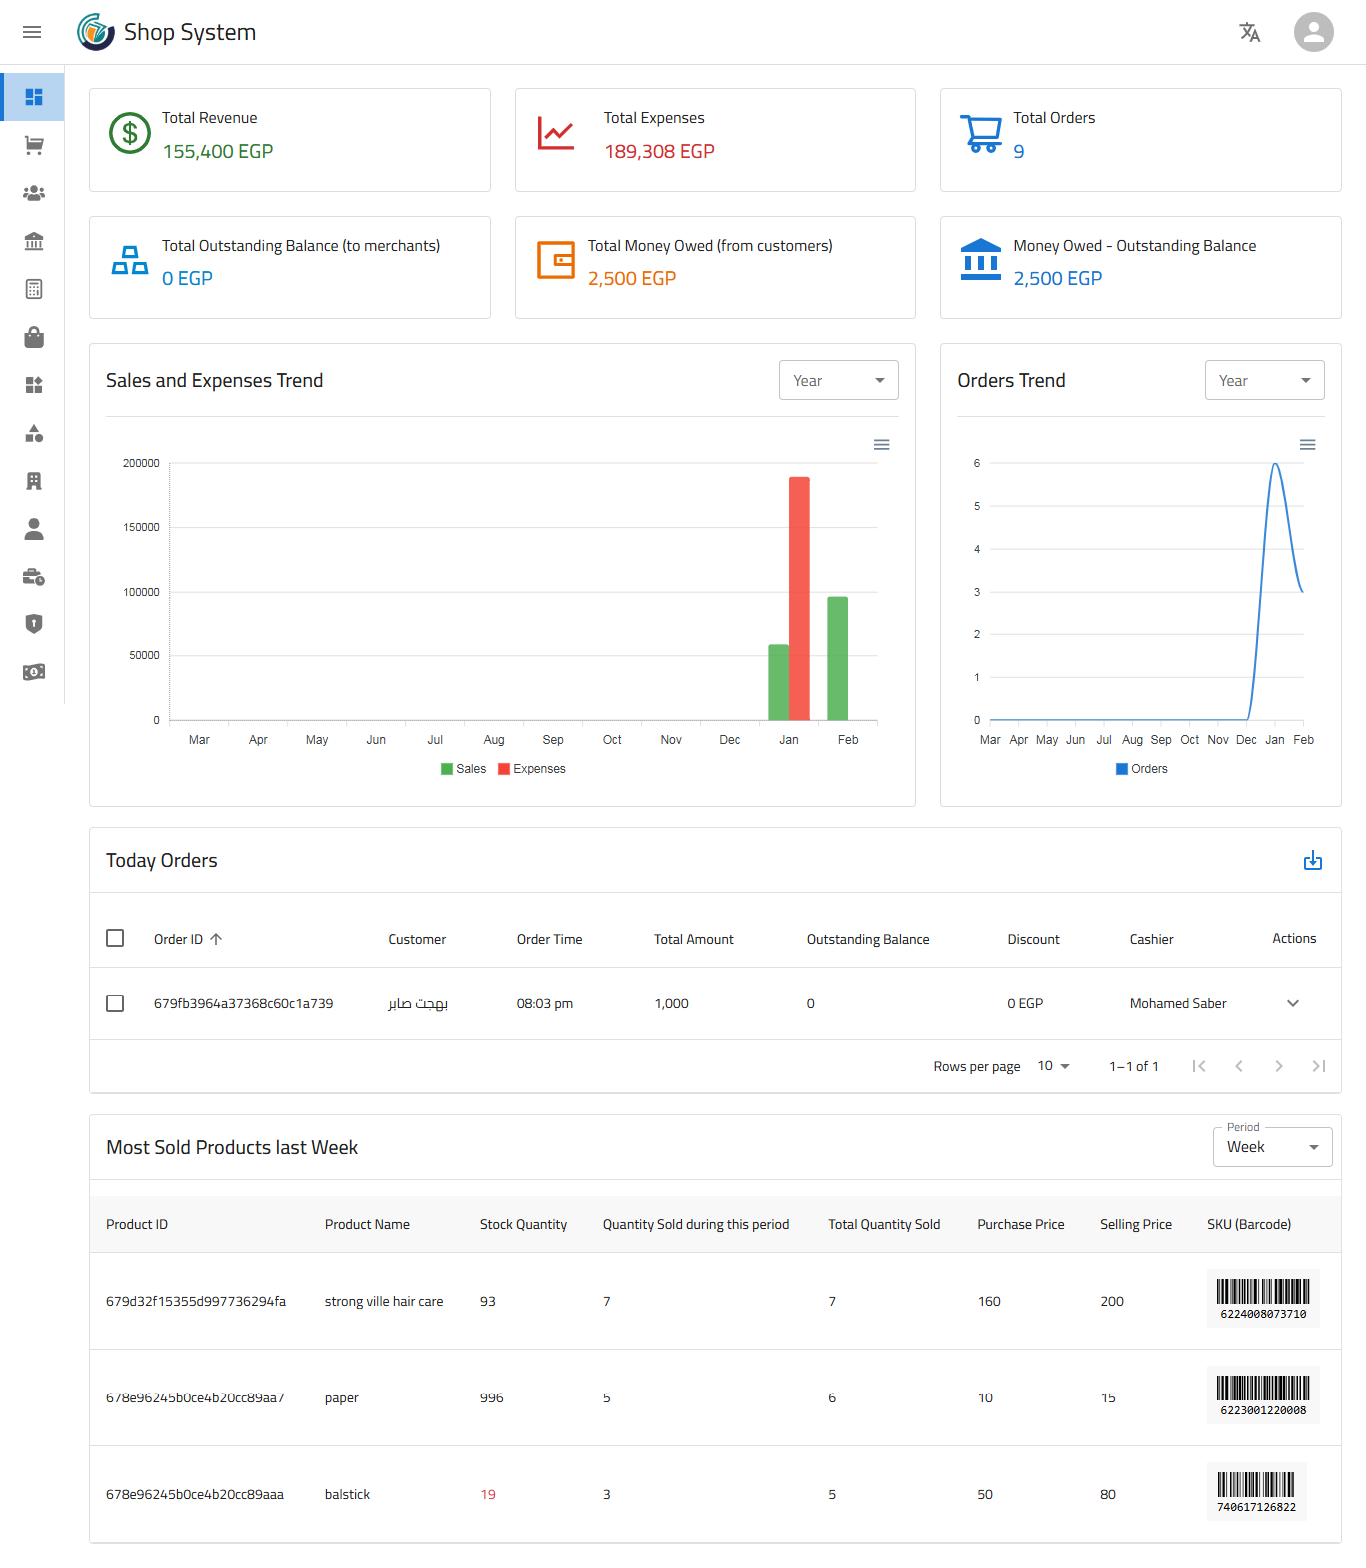Expand actions for Mohamed Saber order row

1292,1003
